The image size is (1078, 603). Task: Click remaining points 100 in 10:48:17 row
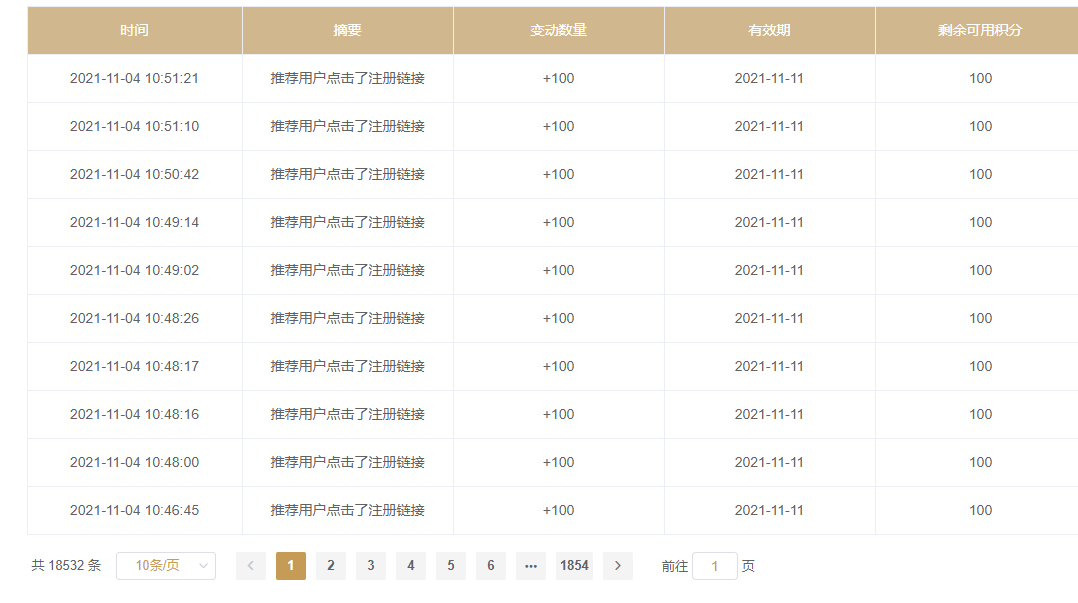(x=980, y=366)
